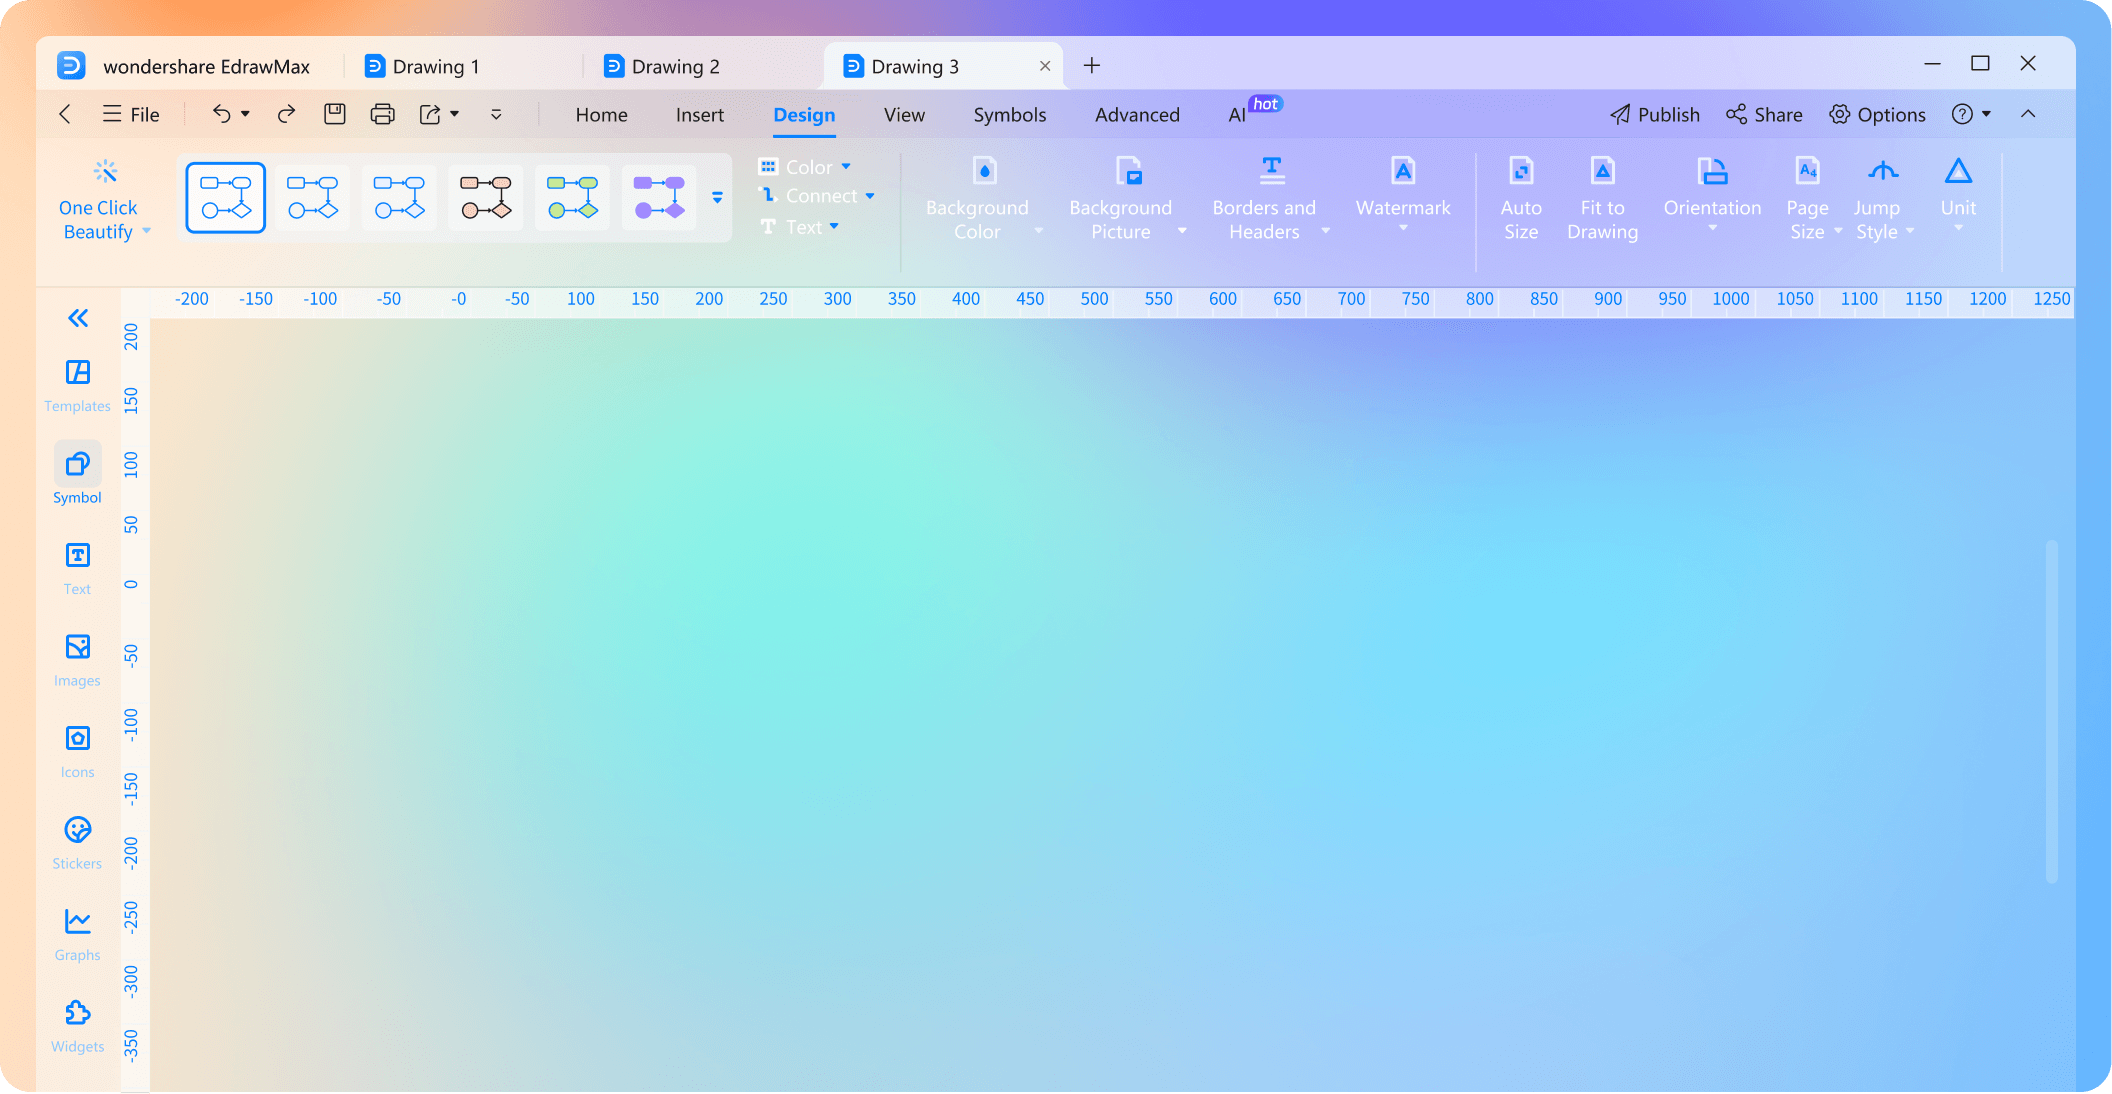This screenshot has width=2112, height=1094.
Task: Click the Save icon in toolbar
Action: tap(334, 114)
